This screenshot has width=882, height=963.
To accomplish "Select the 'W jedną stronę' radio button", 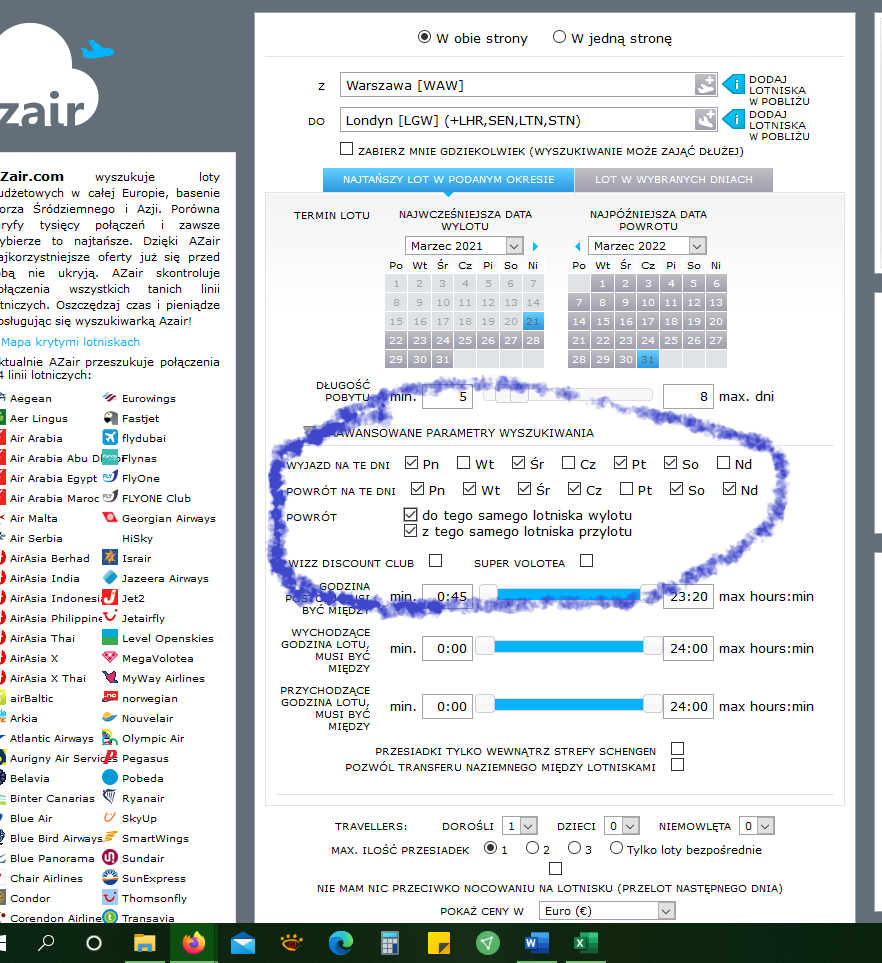I will click(559, 37).
